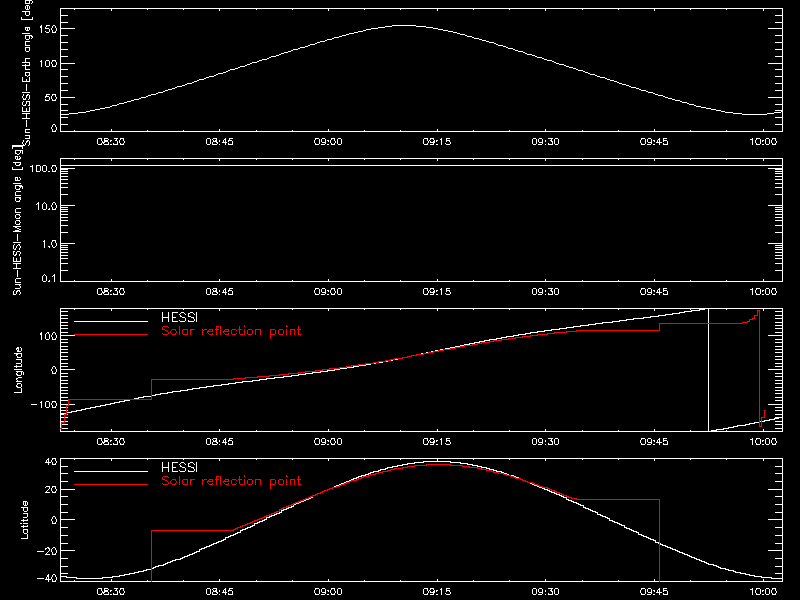Screen dimensions: 800x600
Task: Click 09:45 under the Longitude plot
Action: (x=654, y=442)
